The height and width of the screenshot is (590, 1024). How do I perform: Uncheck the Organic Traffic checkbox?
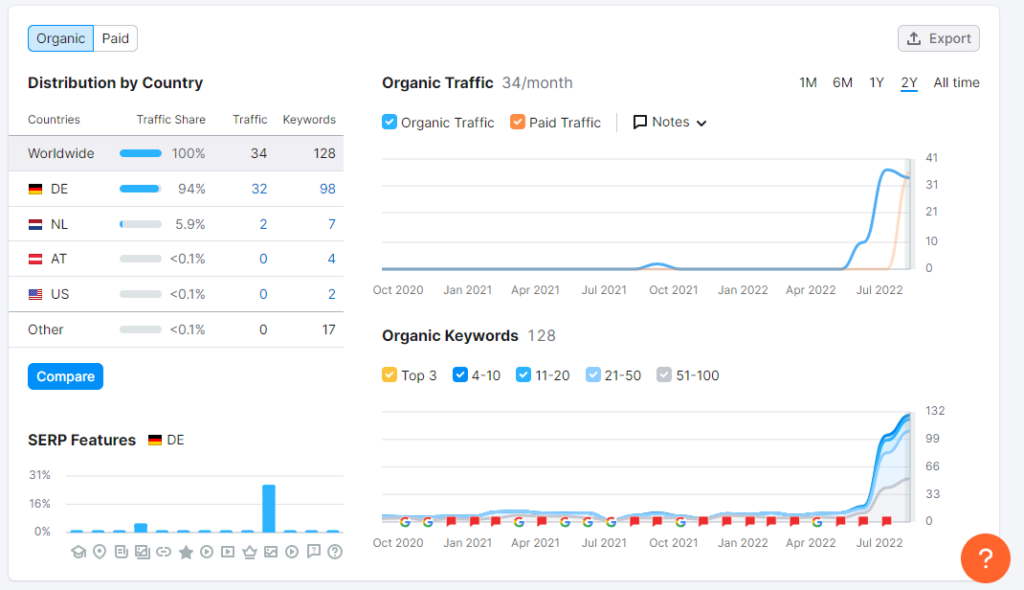pyautogui.click(x=390, y=122)
